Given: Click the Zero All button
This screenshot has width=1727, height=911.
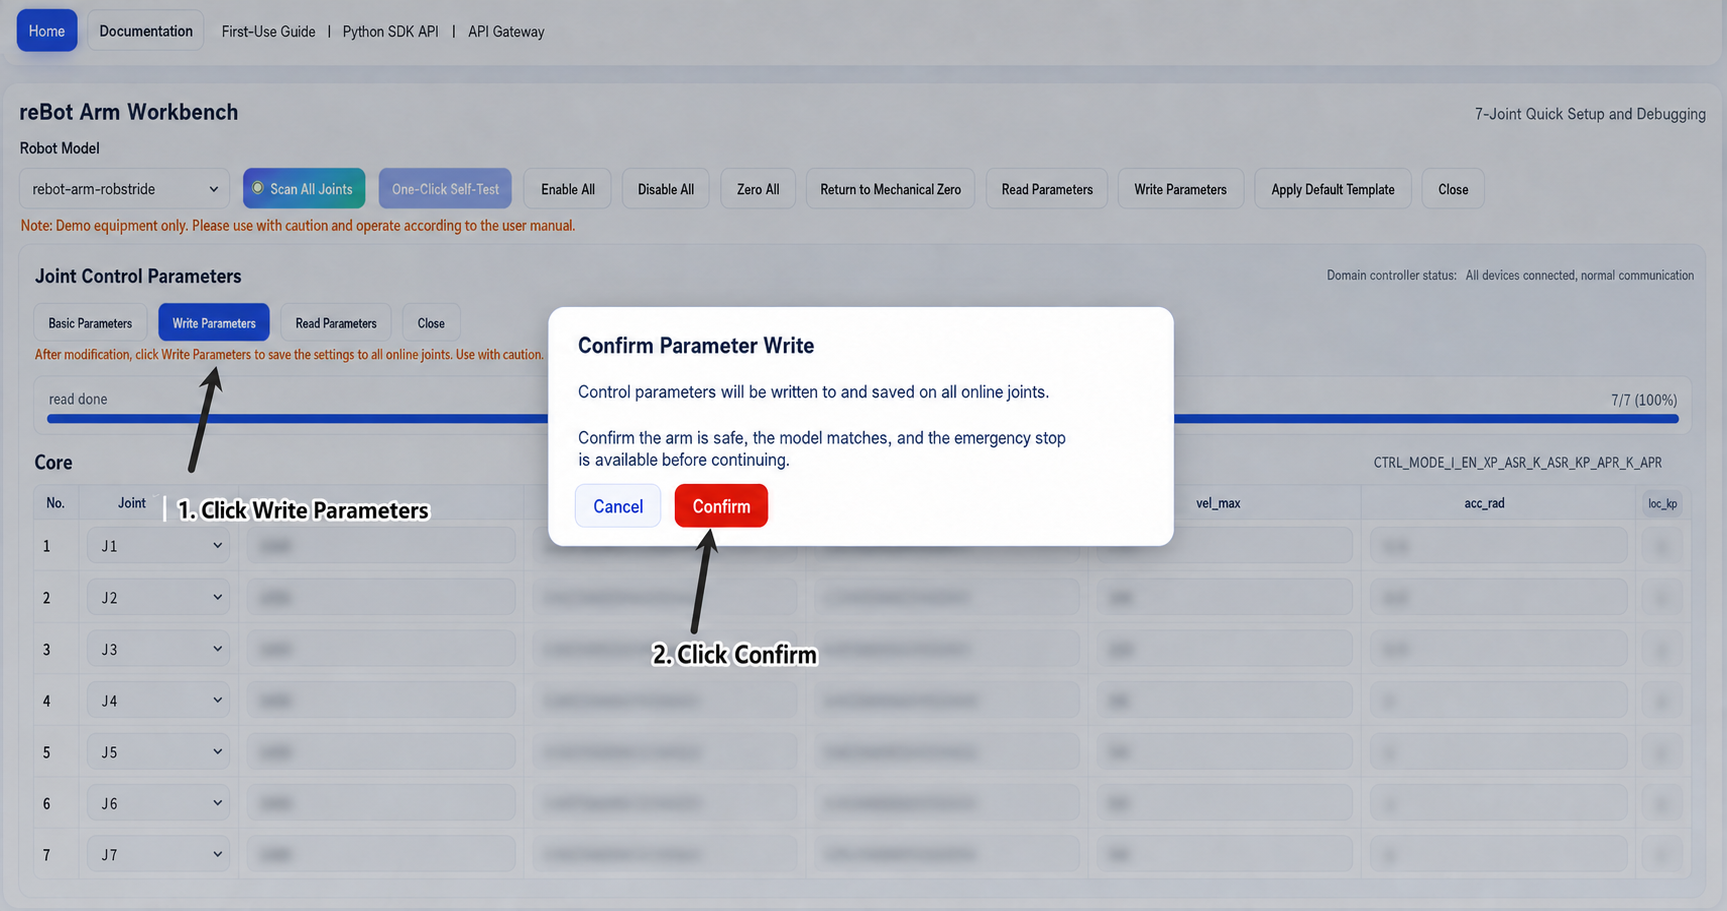Looking at the screenshot, I should coord(758,189).
